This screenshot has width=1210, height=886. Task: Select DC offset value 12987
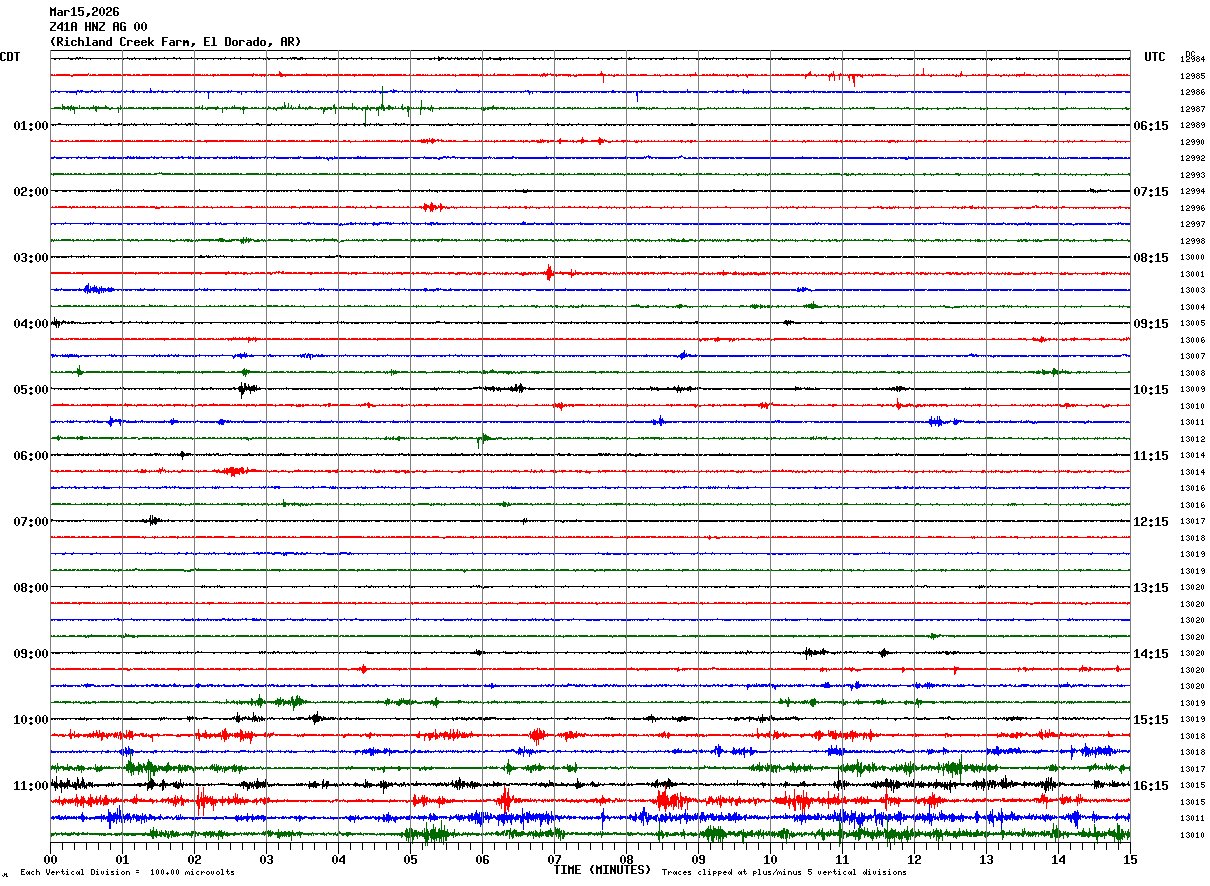pyautogui.click(x=1192, y=110)
